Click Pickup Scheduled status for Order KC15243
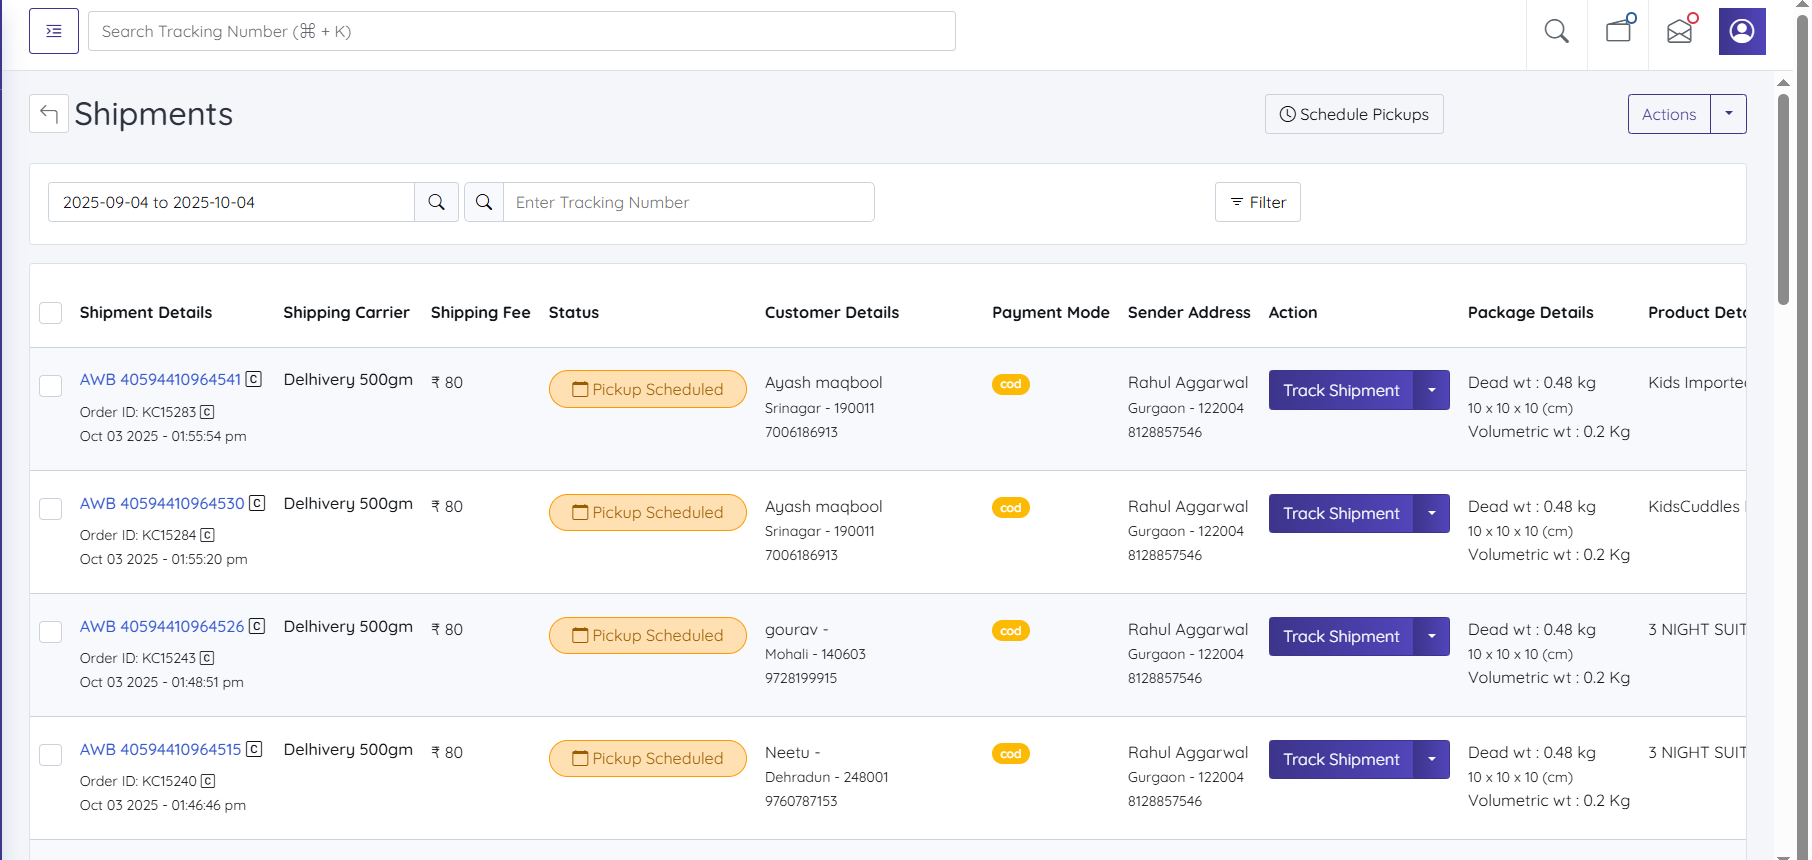The height and width of the screenshot is (860, 1812). [648, 635]
